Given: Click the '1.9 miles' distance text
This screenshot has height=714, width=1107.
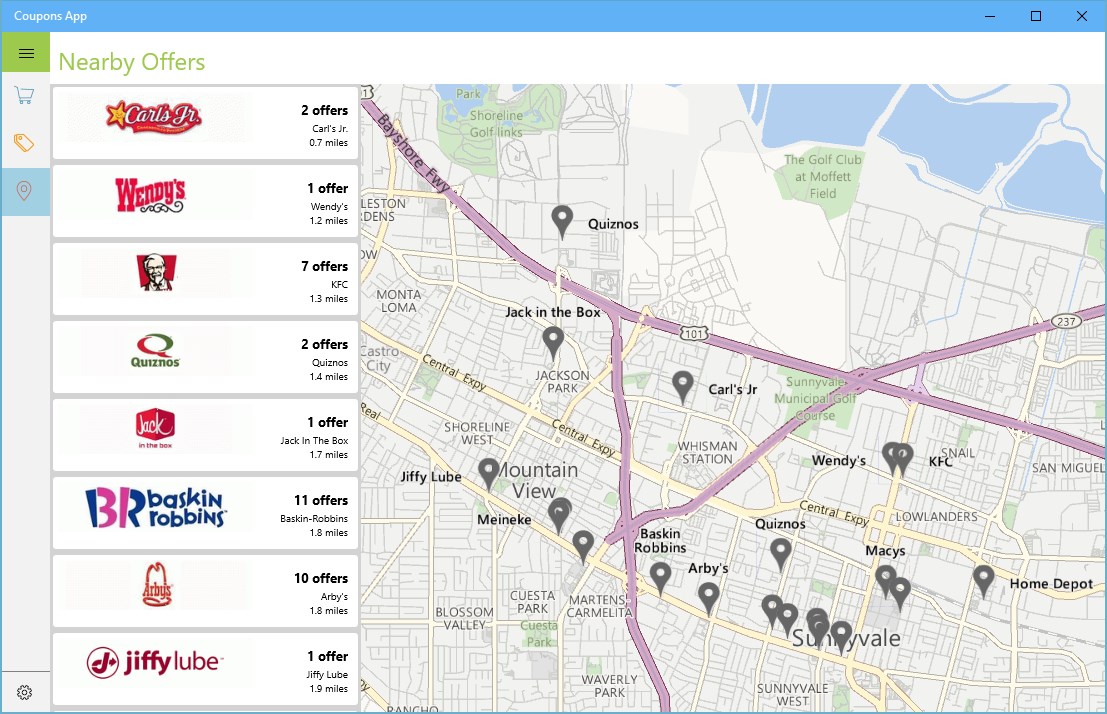Looking at the screenshot, I should [328, 689].
